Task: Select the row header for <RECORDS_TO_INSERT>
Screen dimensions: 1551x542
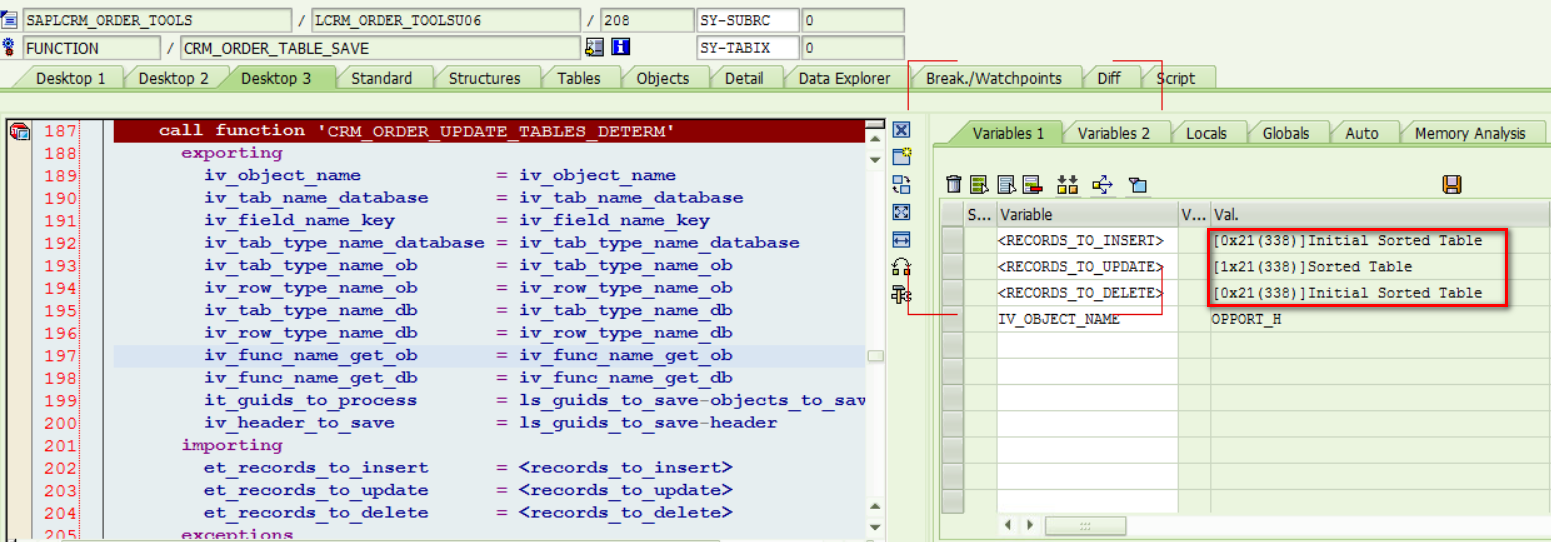Action: click(953, 240)
